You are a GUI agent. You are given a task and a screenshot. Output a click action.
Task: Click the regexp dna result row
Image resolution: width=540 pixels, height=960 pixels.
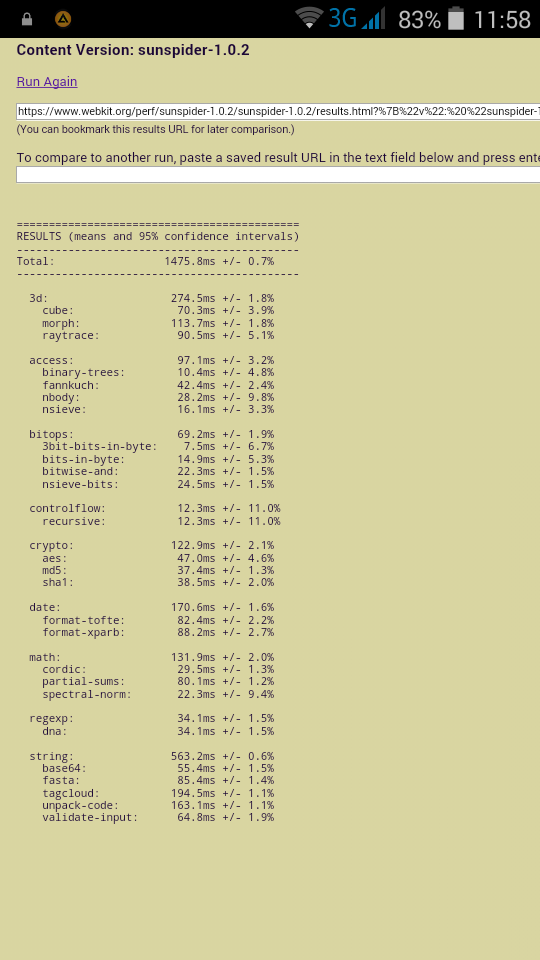pos(158,731)
